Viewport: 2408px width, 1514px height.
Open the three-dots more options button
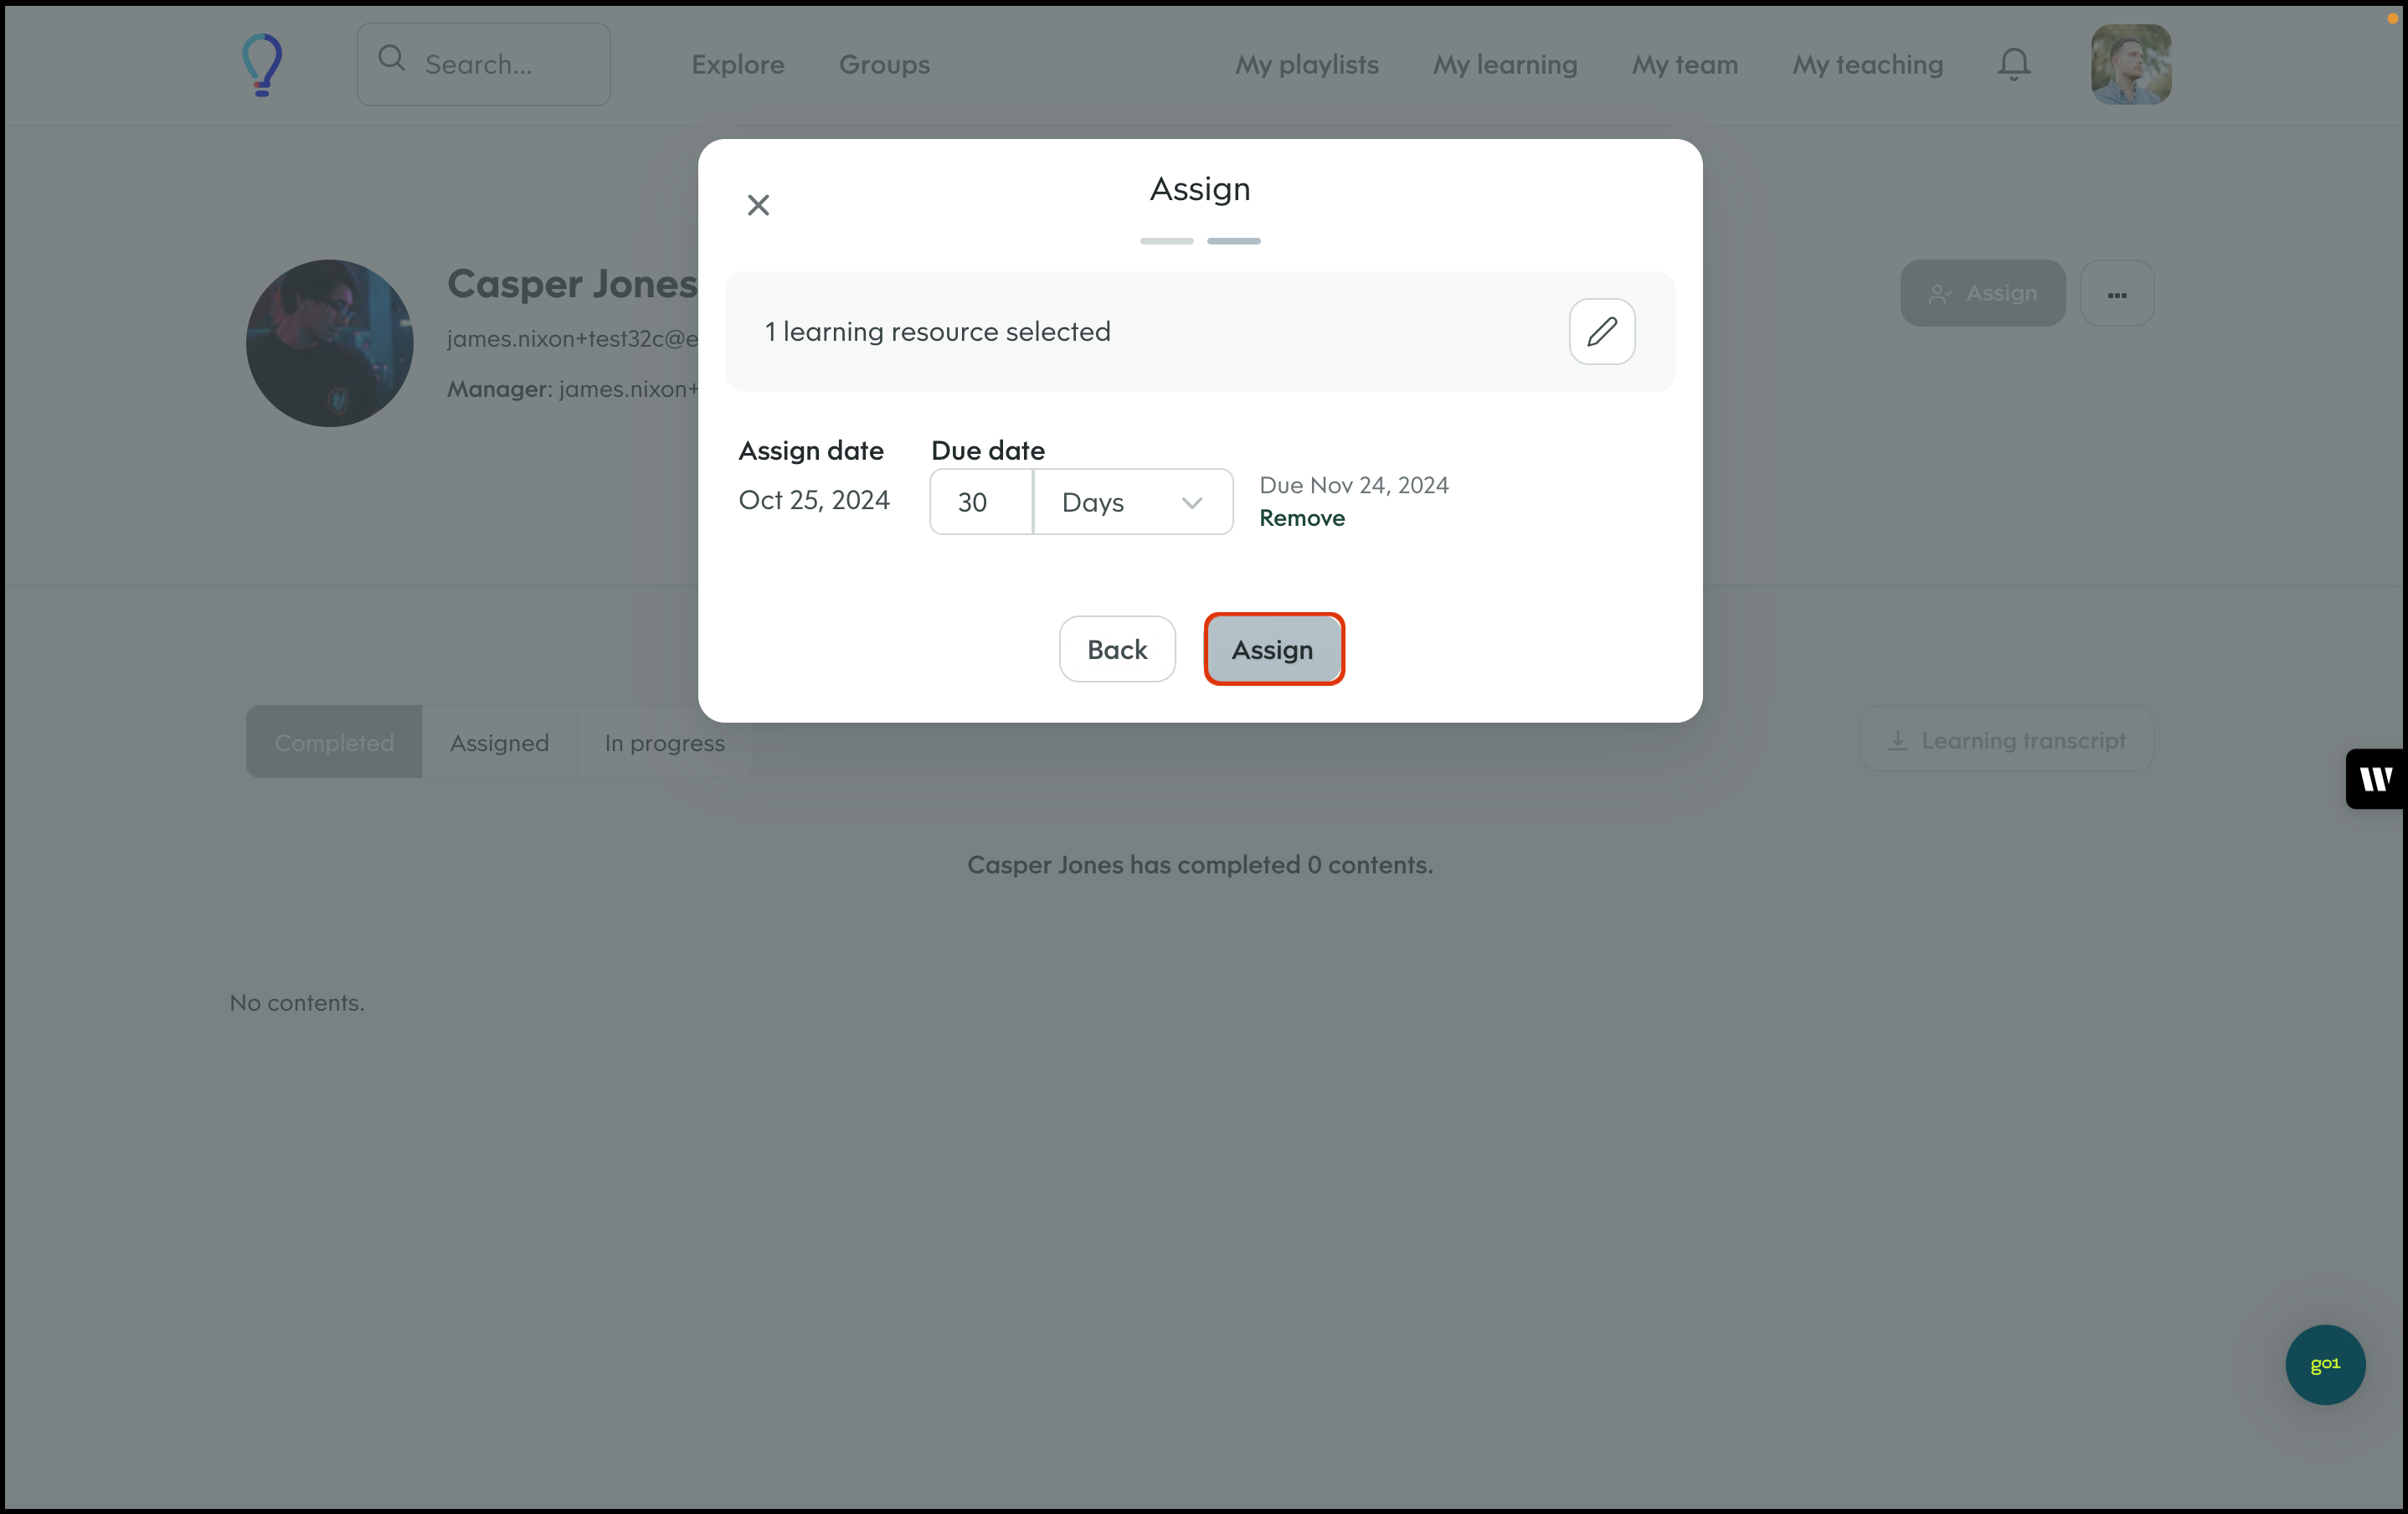click(2117, 293)
